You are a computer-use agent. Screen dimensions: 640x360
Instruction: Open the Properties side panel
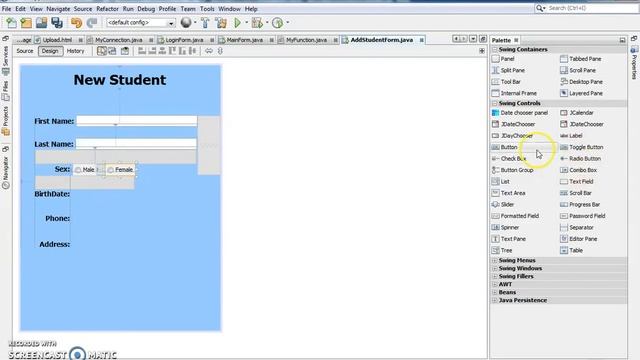pyautogui.click(x=634, y=63)
